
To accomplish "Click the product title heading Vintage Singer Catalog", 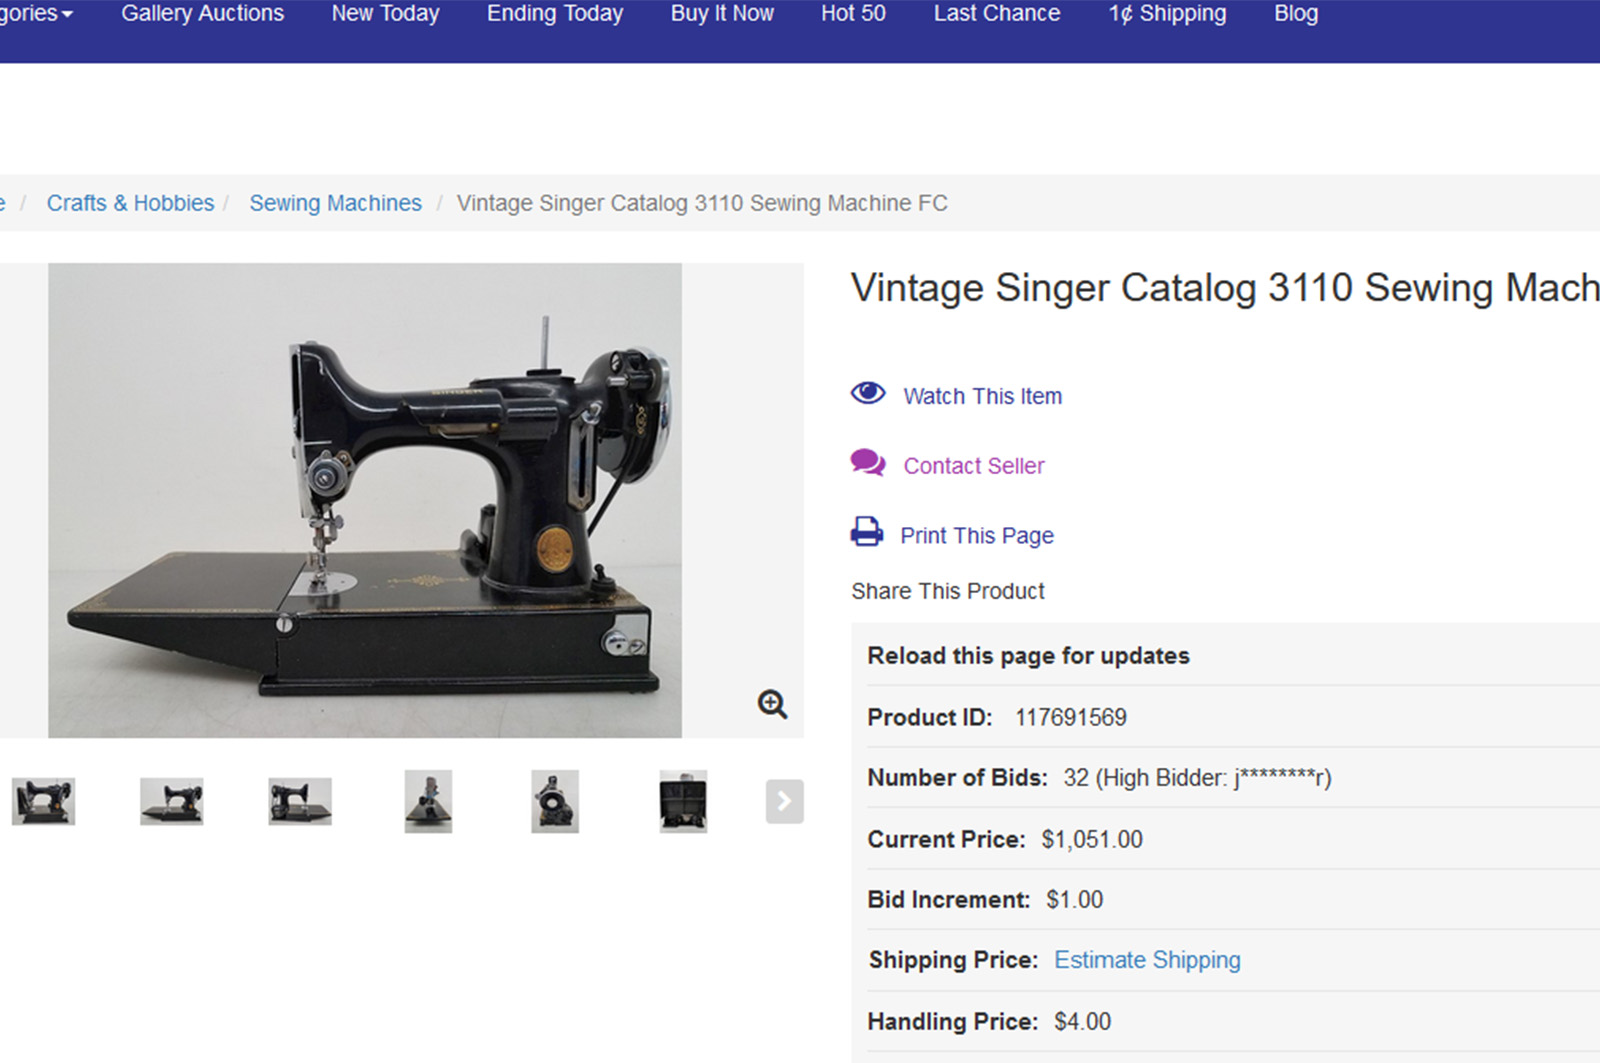I will (x=1225, y=288).
